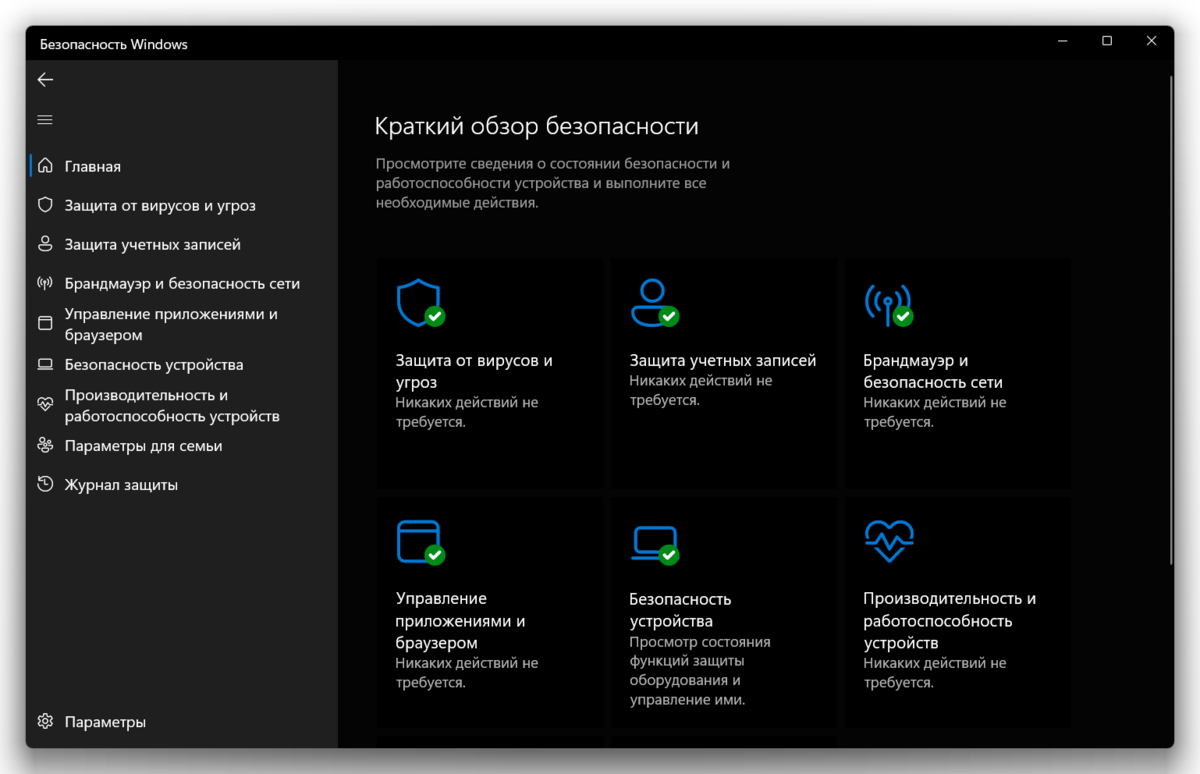Click the home icon beside Главная
This screenshot has width=1200, height=774.
[x=45, y=167]
